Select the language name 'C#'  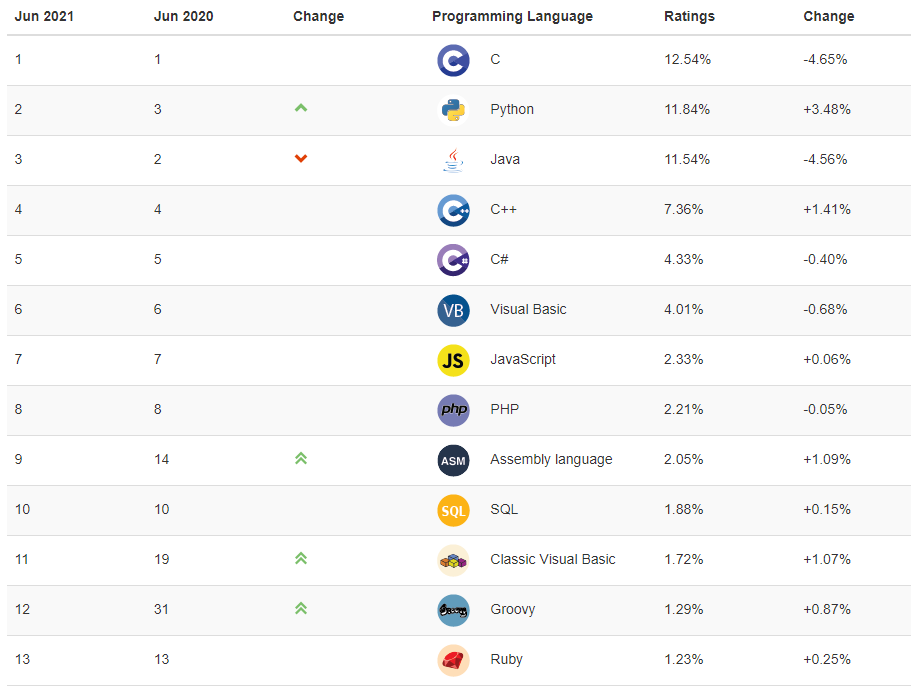coord(499,259)
